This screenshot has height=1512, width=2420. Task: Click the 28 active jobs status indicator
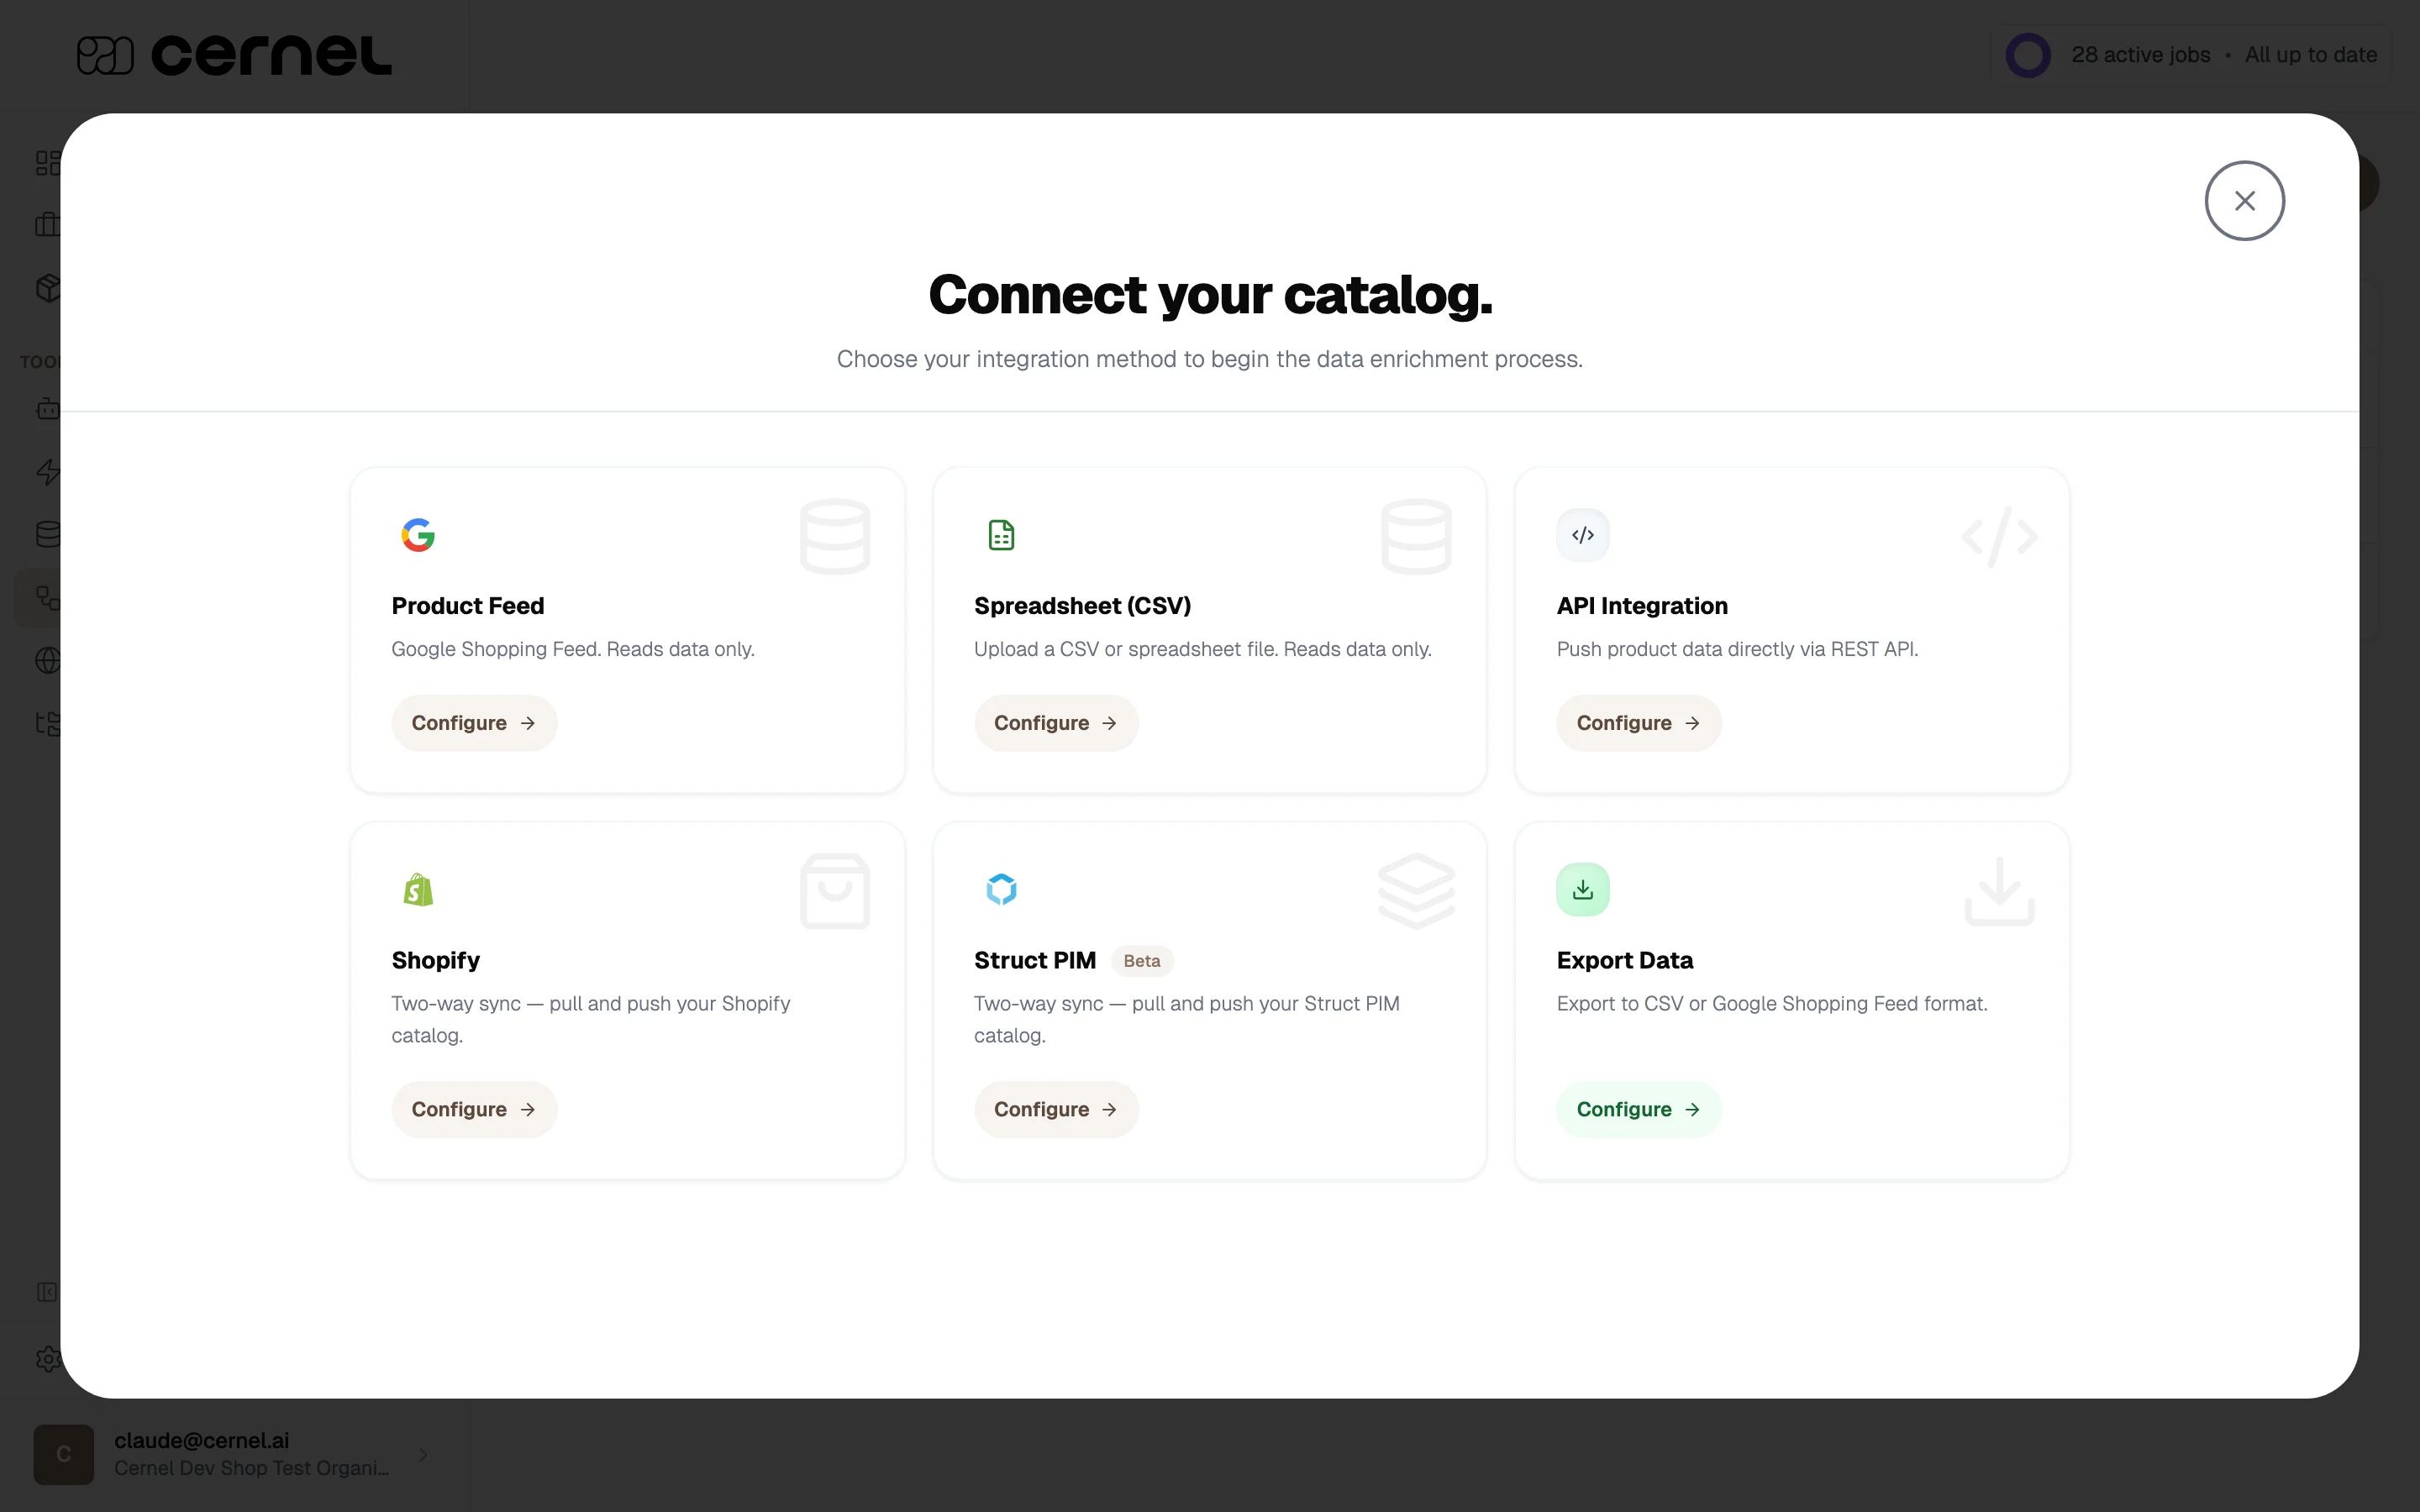[2191, 55]
